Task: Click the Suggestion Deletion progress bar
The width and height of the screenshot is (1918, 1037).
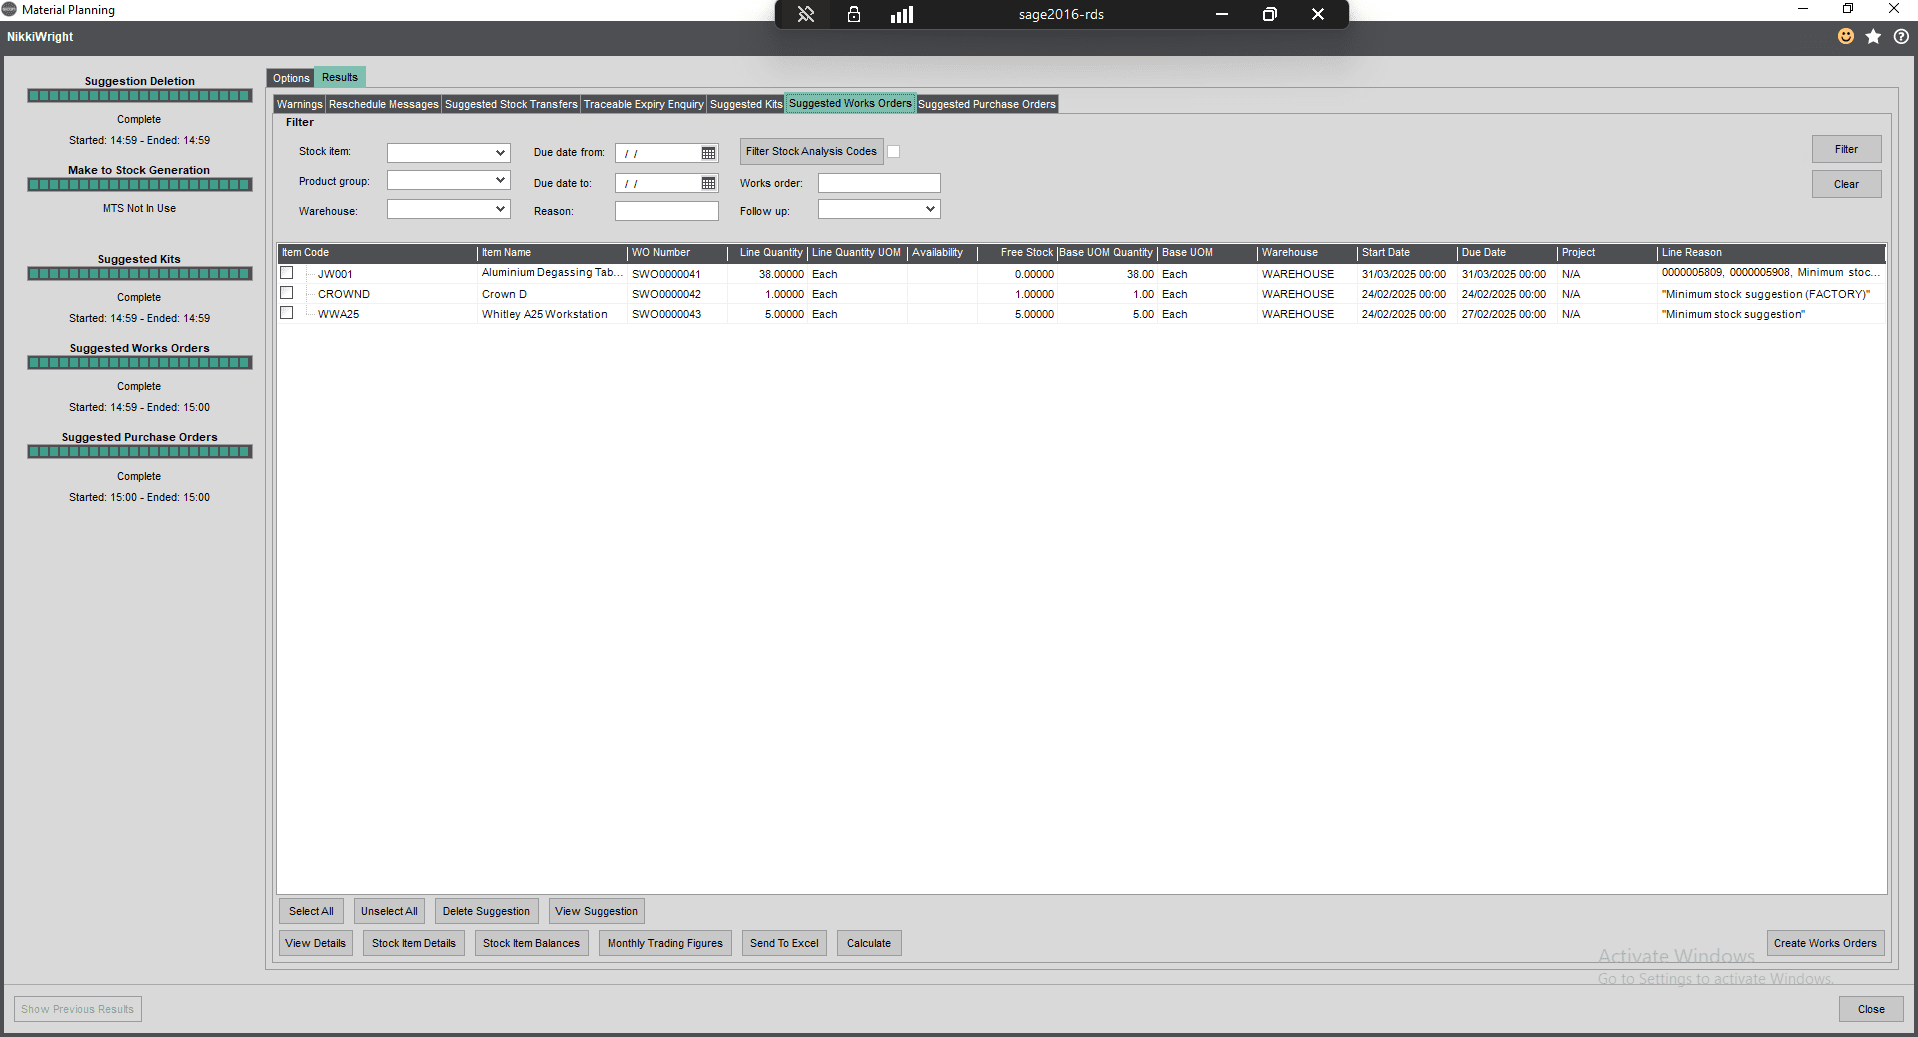Action: coord(140,96)
